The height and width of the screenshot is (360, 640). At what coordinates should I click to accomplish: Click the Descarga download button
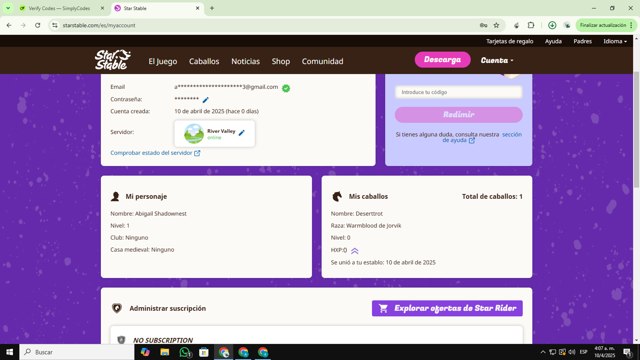(442, 60)
